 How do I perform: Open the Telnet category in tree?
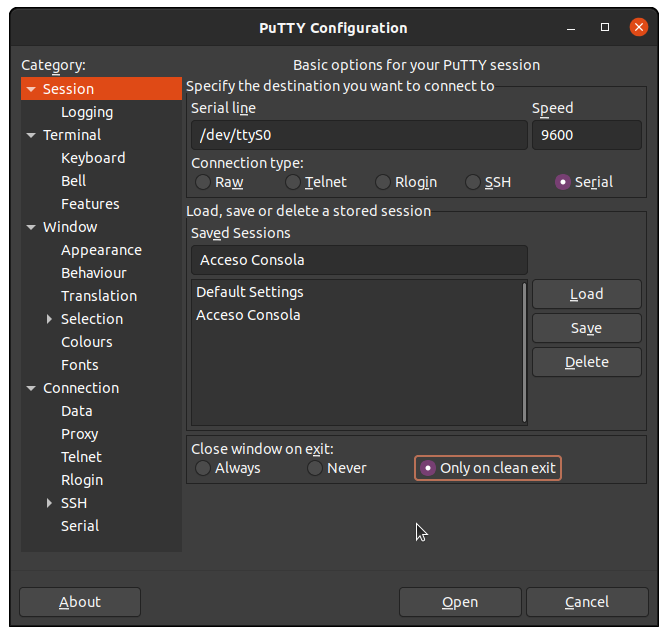click(81, 457)
